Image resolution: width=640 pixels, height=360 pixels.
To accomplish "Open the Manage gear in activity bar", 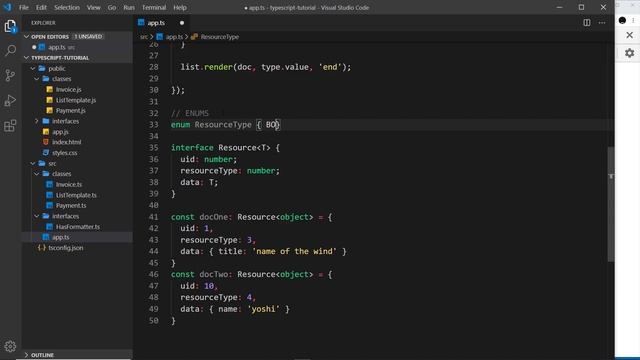I will 10,346.
